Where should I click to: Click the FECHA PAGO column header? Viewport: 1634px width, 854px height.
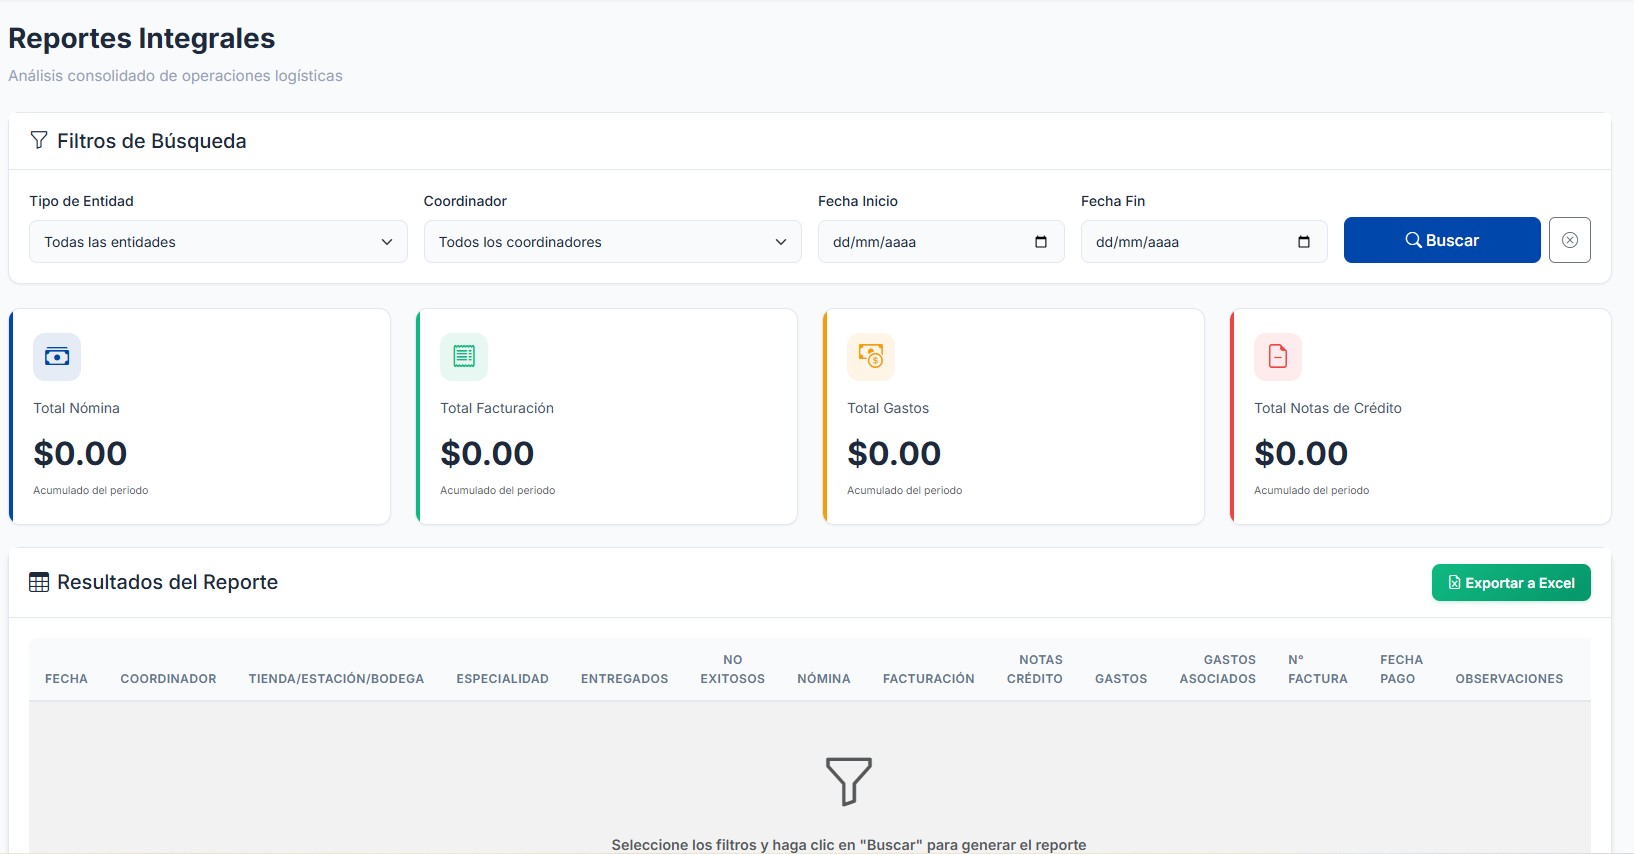(1401, 669)
